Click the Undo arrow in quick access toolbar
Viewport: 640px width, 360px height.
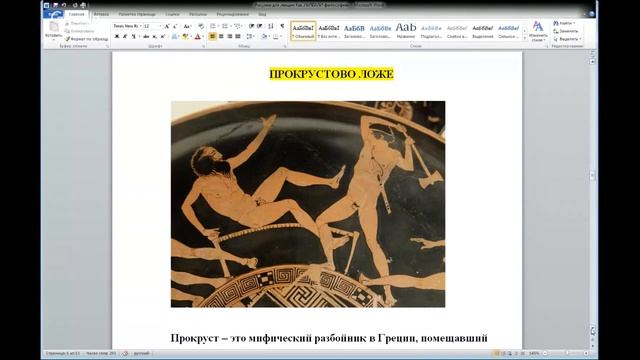(64, 5)
